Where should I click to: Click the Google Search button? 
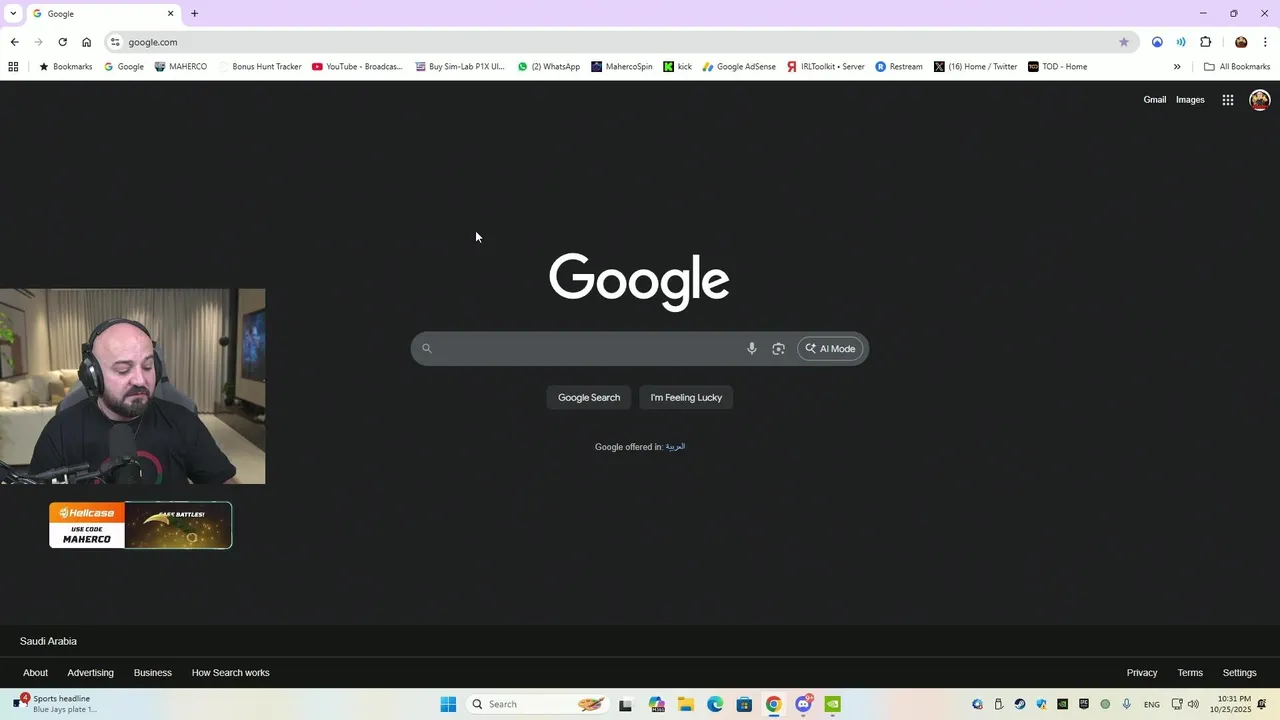pyautogui.click(x=589, y=398)
